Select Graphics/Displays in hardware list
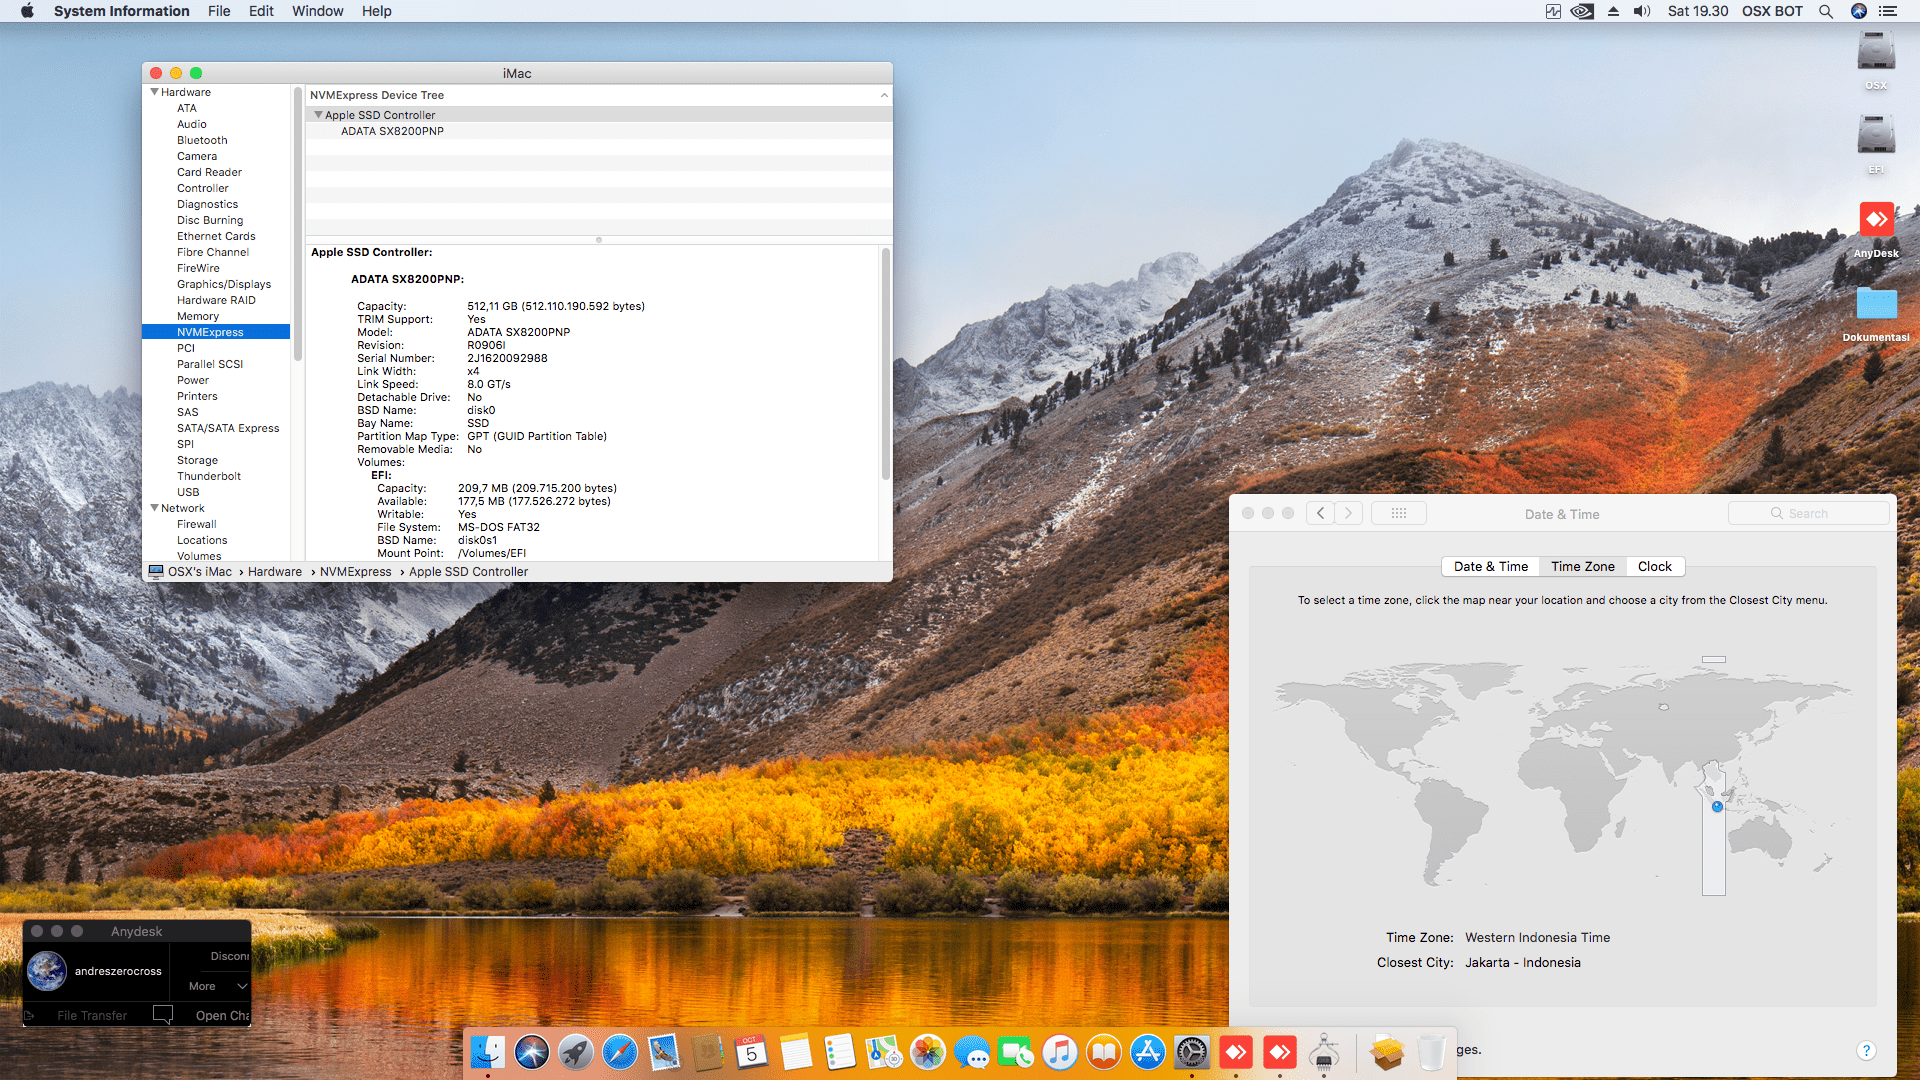Image resolution: width=1920 pixels, height=1080 pixels. [224, 284]
